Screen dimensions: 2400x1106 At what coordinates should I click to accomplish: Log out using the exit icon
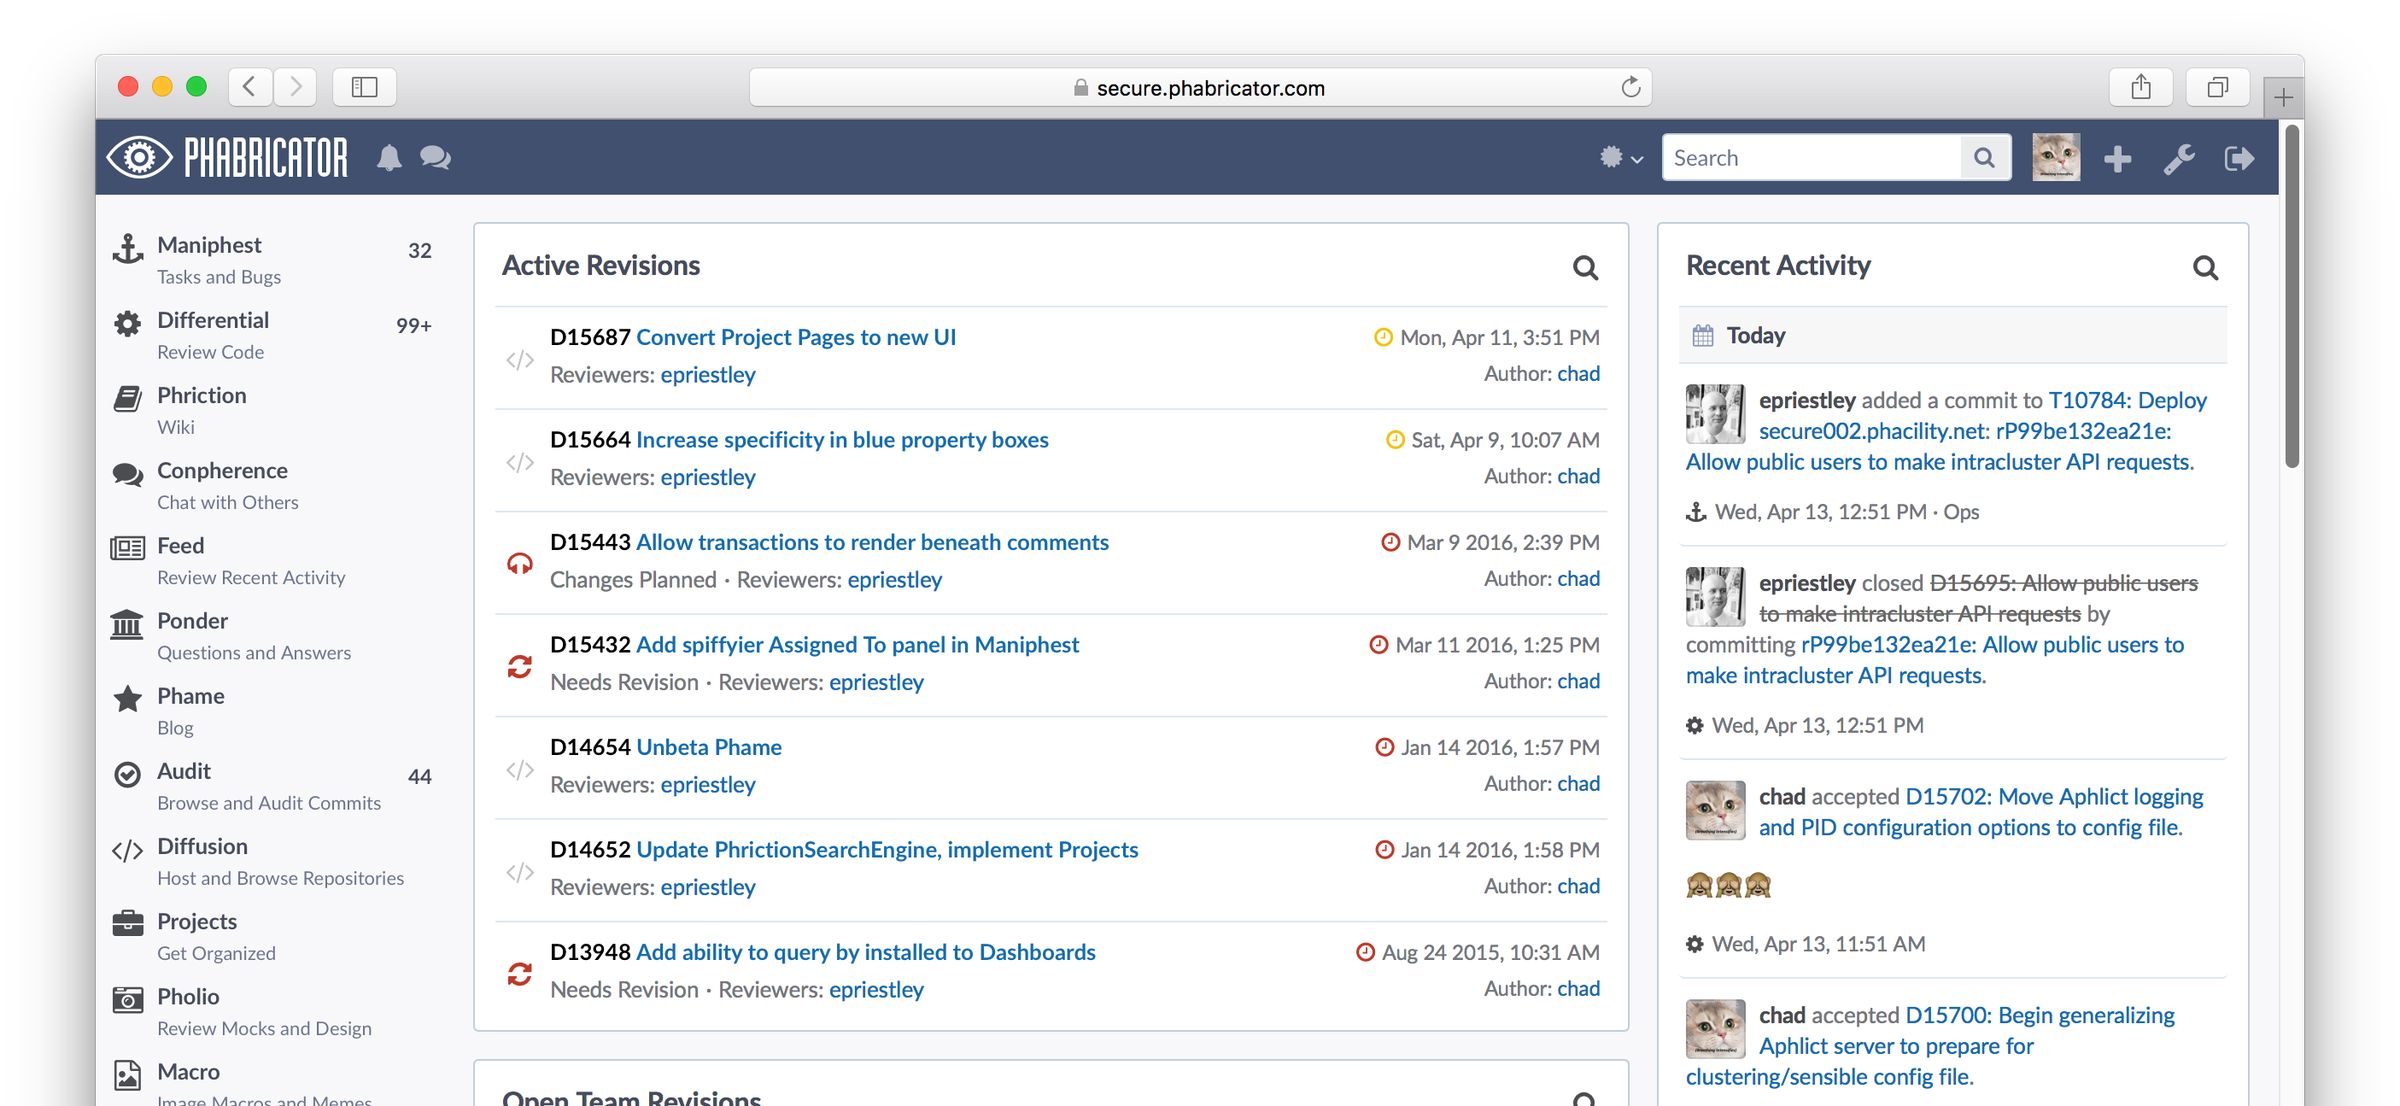pos(2240,157)
